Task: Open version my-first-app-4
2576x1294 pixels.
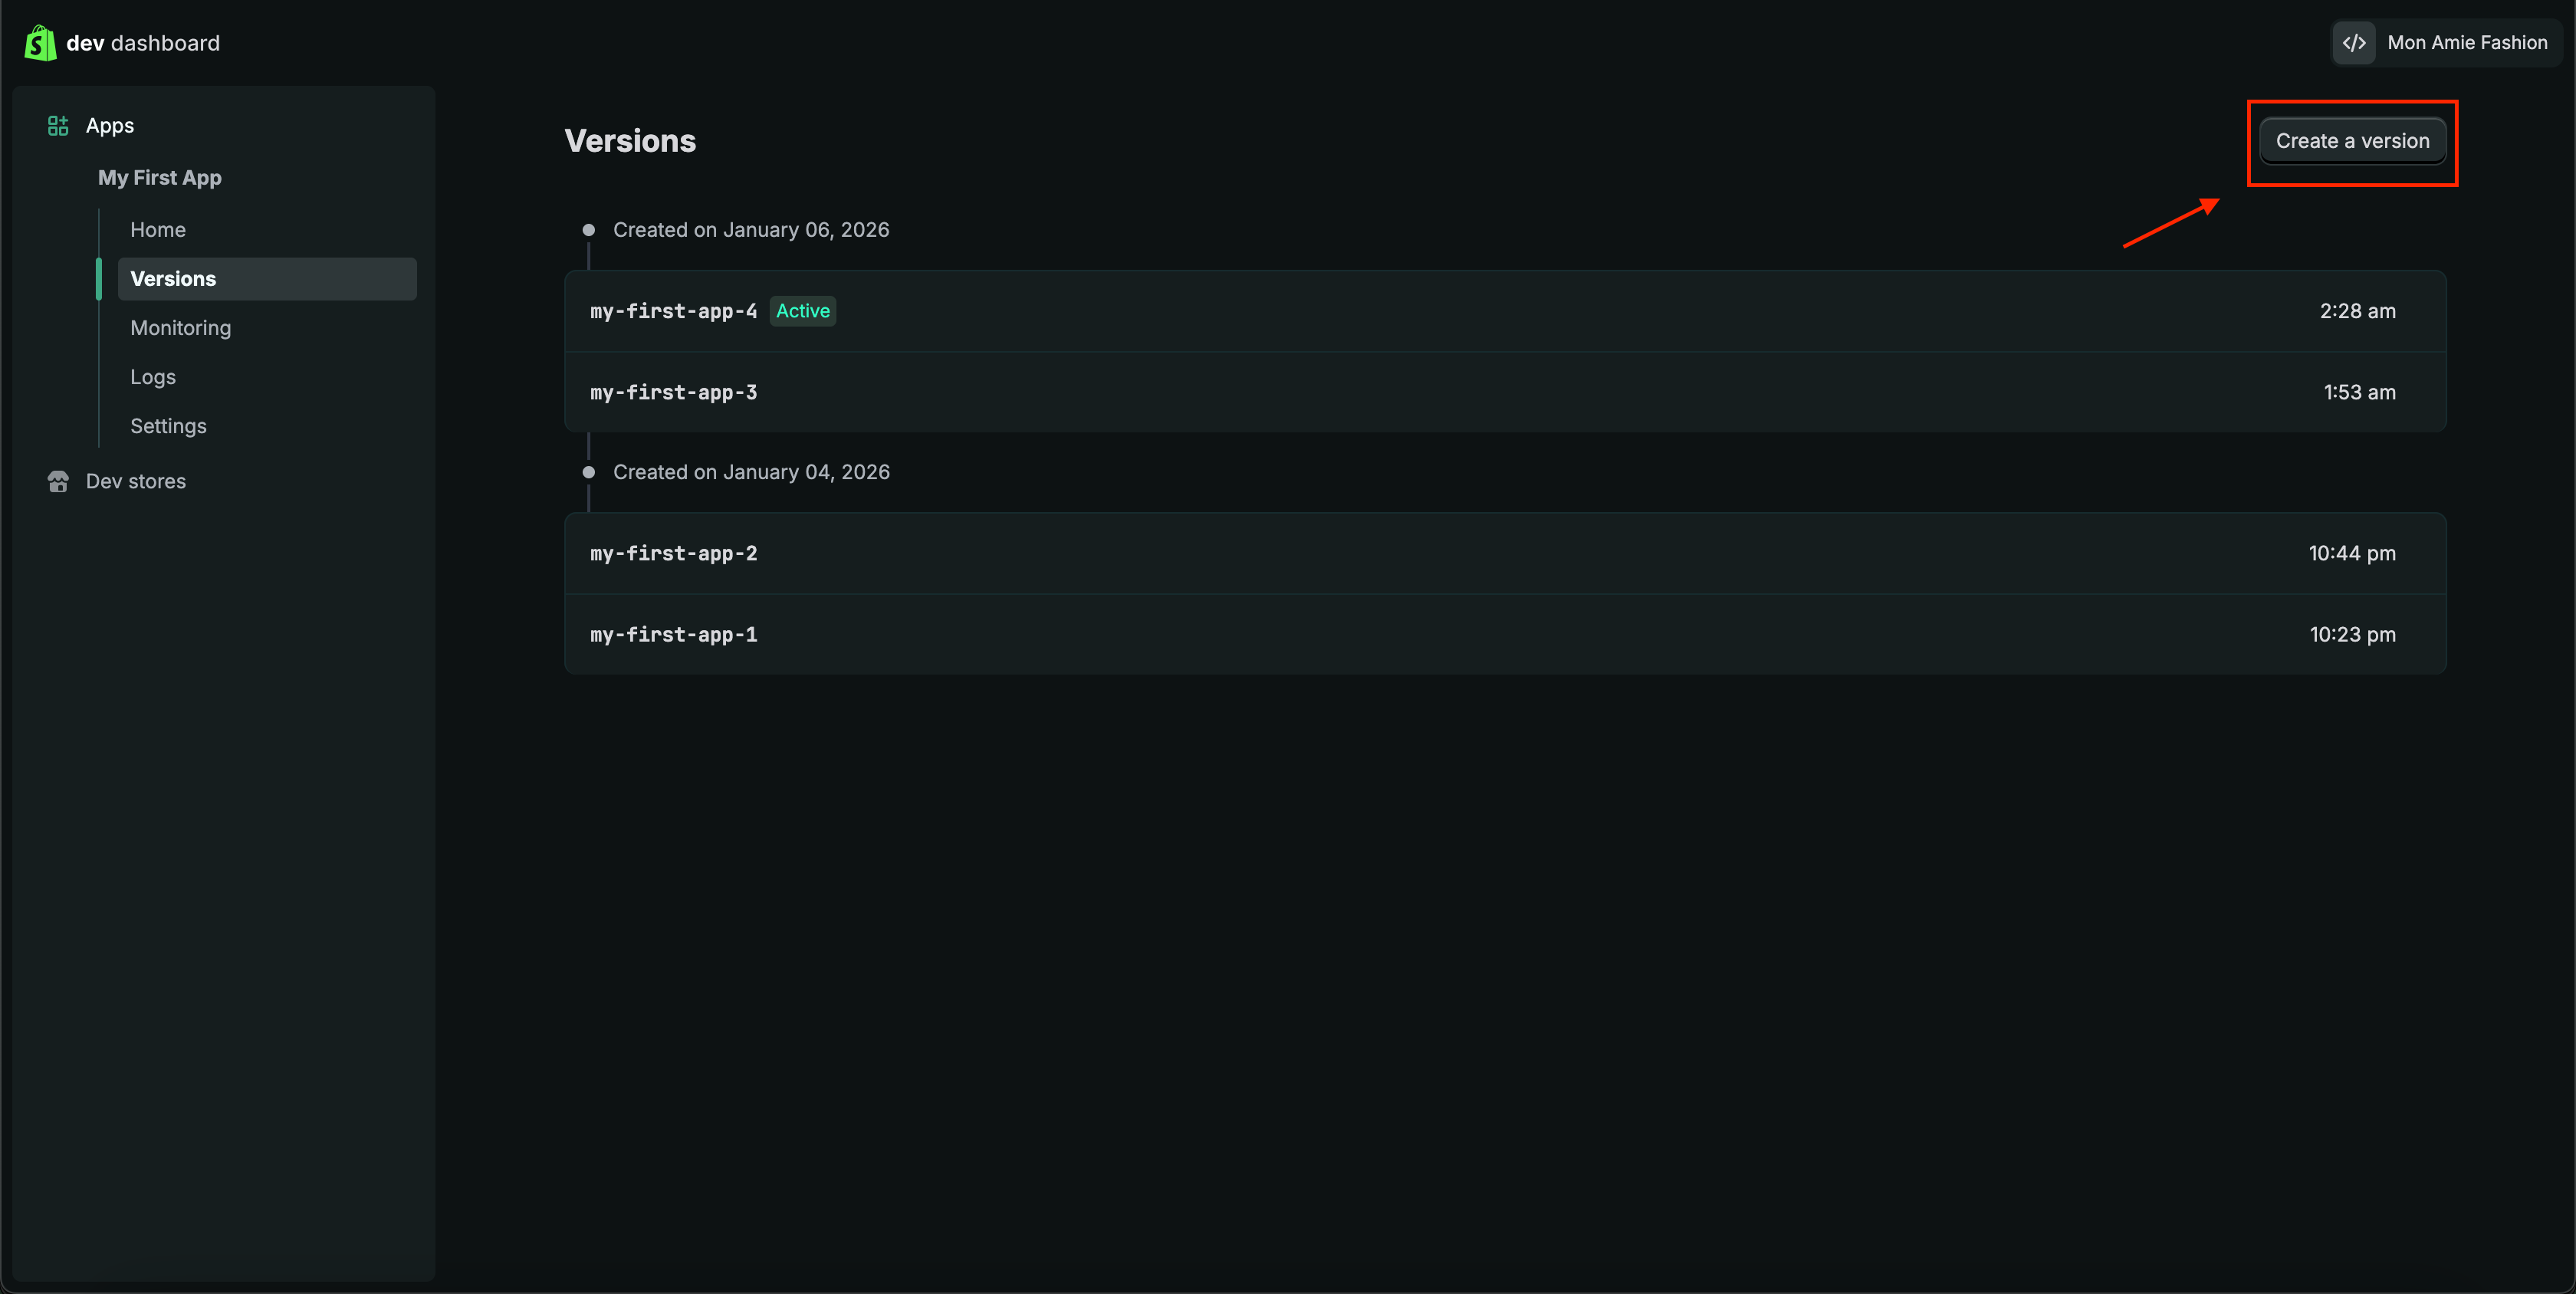Action: coord(673,311)
